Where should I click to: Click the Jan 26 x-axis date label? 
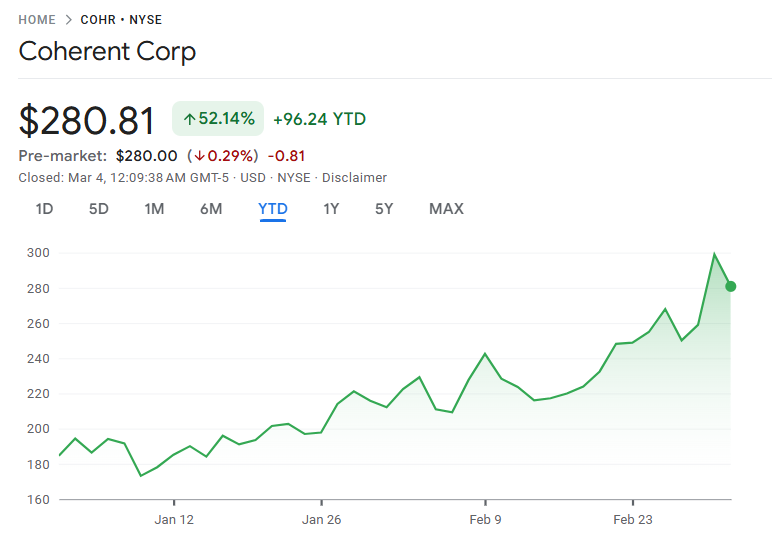point(322,519)
